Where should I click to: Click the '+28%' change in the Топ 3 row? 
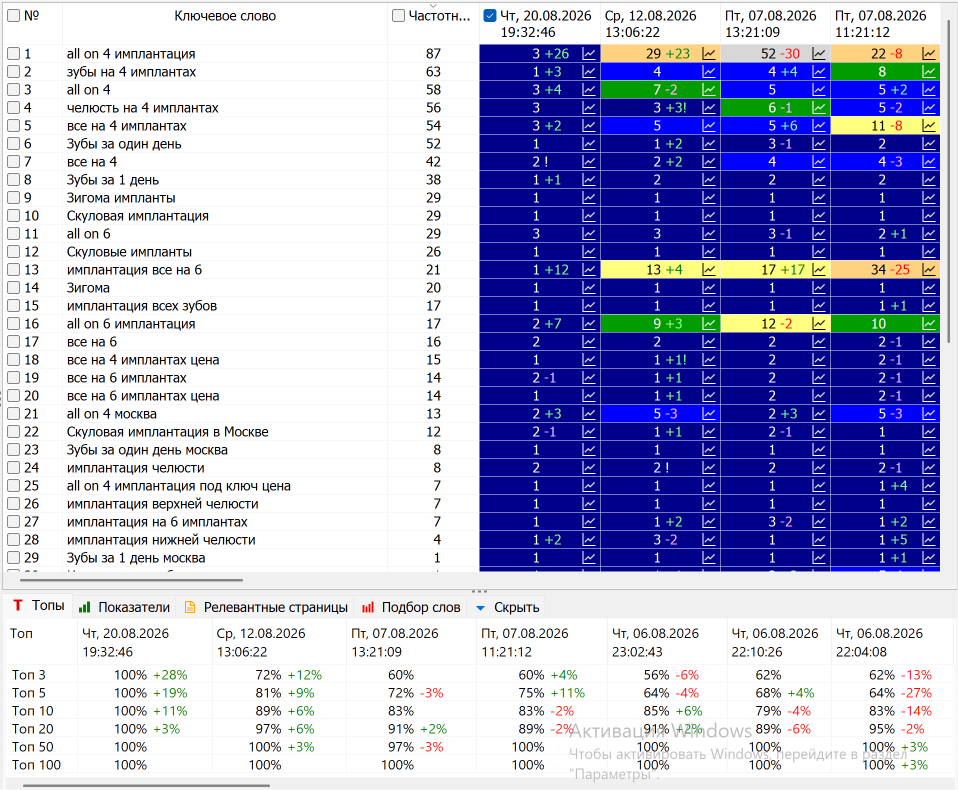click(x=170, y=675)
